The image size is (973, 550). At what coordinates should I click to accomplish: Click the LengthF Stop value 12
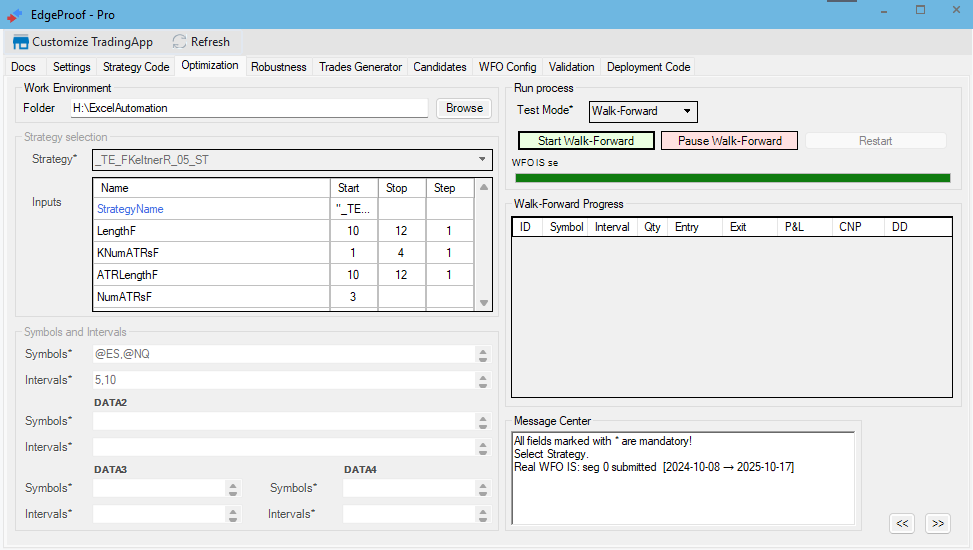[401, 231]
